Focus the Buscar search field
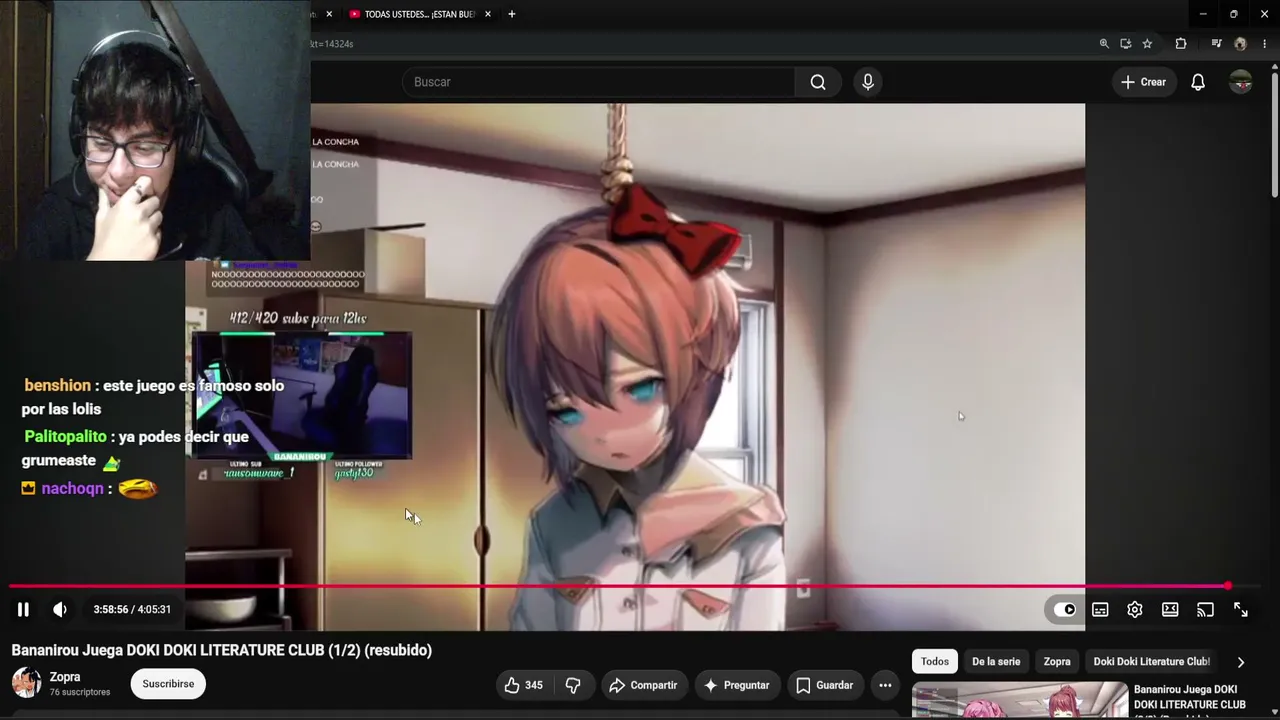Viewport: 1280px width, 720px height. (x=598, y=82)
